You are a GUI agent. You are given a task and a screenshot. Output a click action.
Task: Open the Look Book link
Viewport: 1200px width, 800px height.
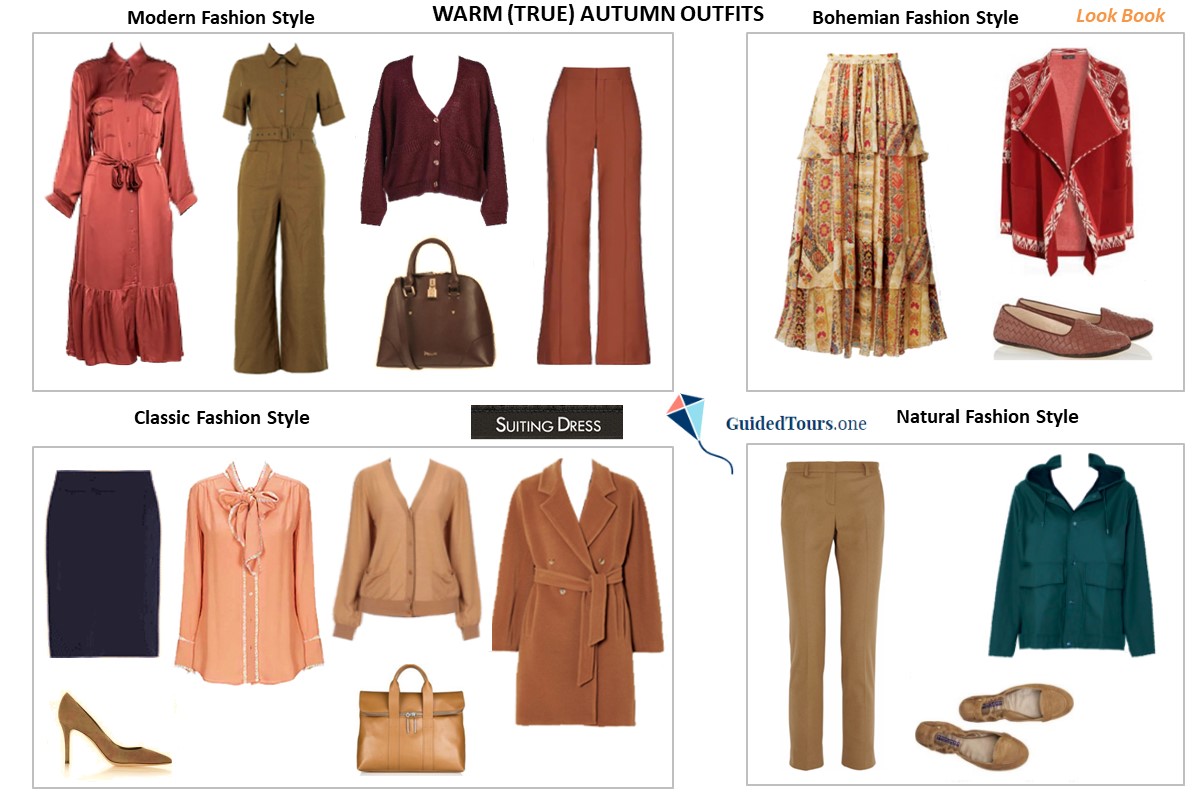click(1120, 16)
